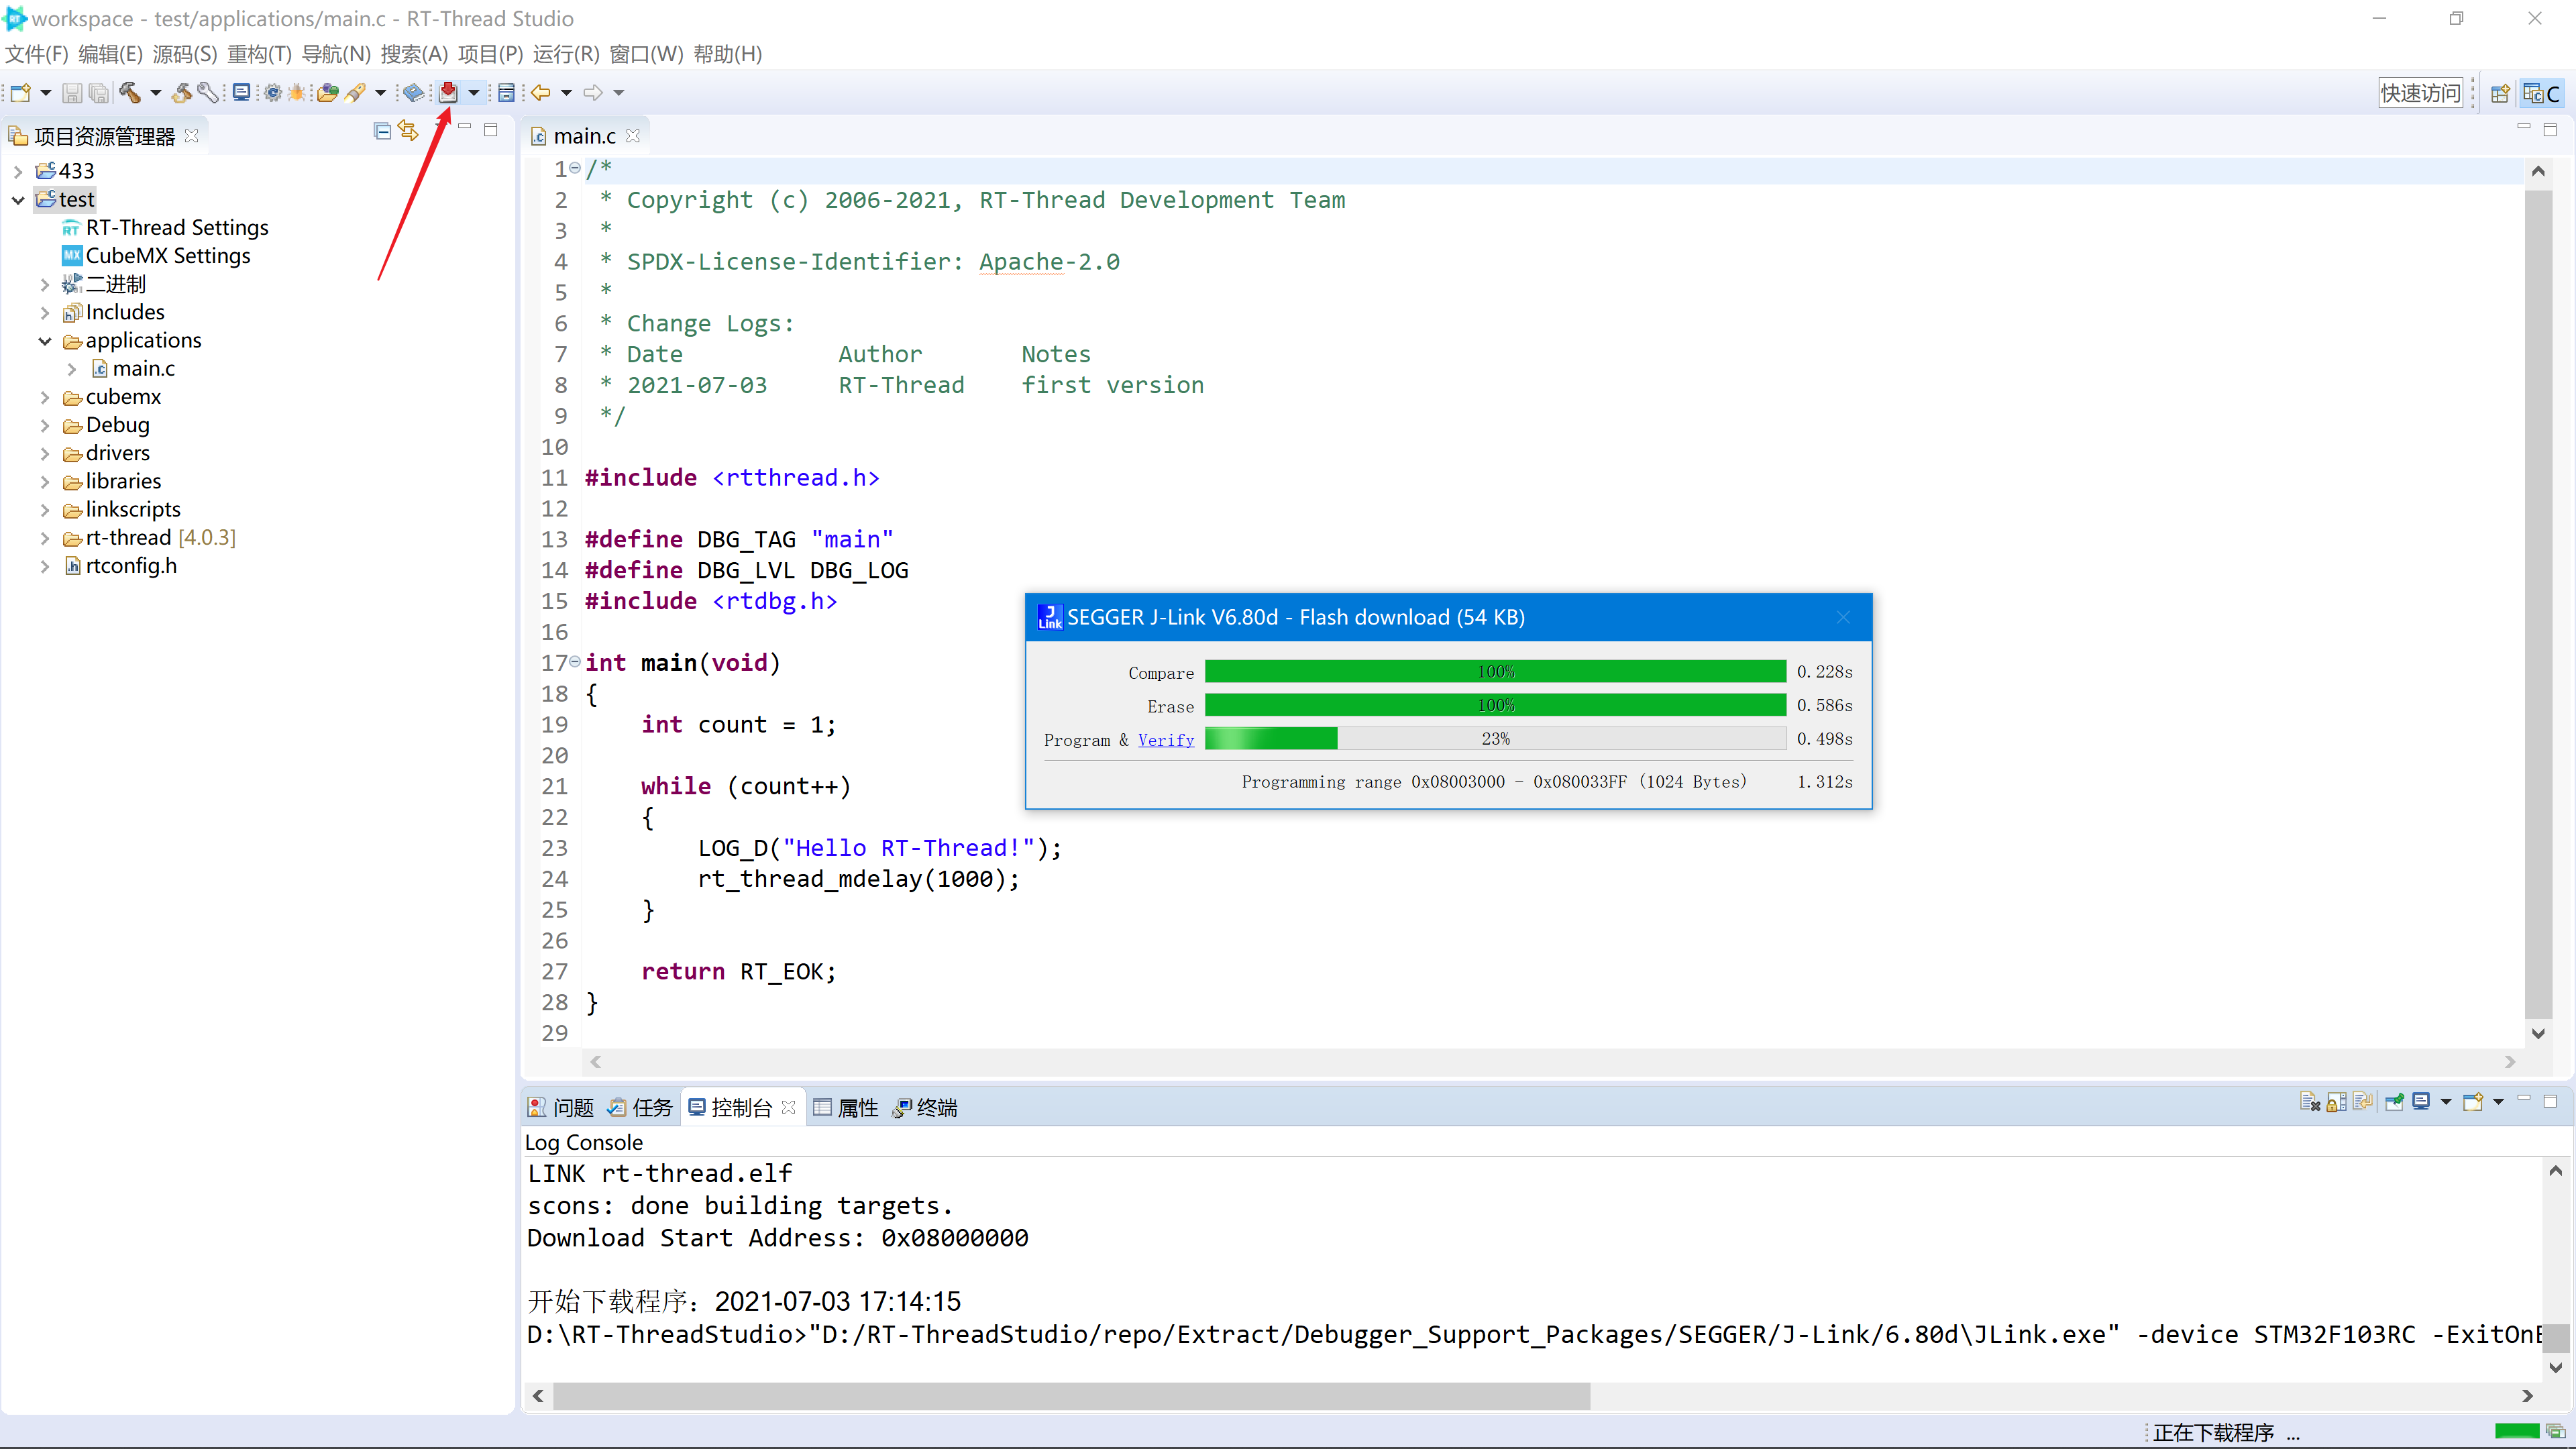Open dropdown next to search torch icon

[x=380, y=93]
